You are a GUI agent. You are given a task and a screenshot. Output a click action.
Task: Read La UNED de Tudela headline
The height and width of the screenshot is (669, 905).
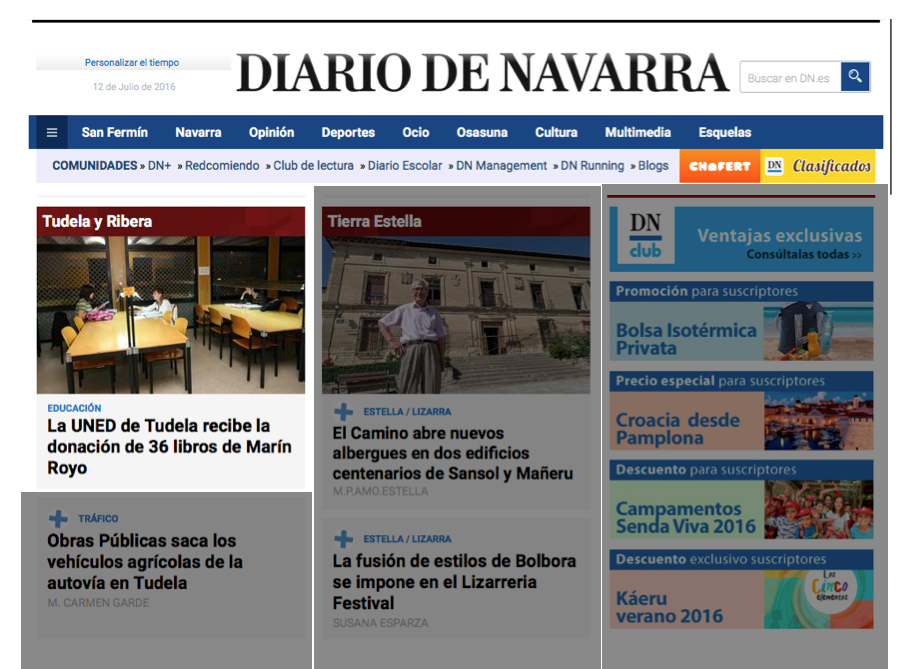click(169, 447)
